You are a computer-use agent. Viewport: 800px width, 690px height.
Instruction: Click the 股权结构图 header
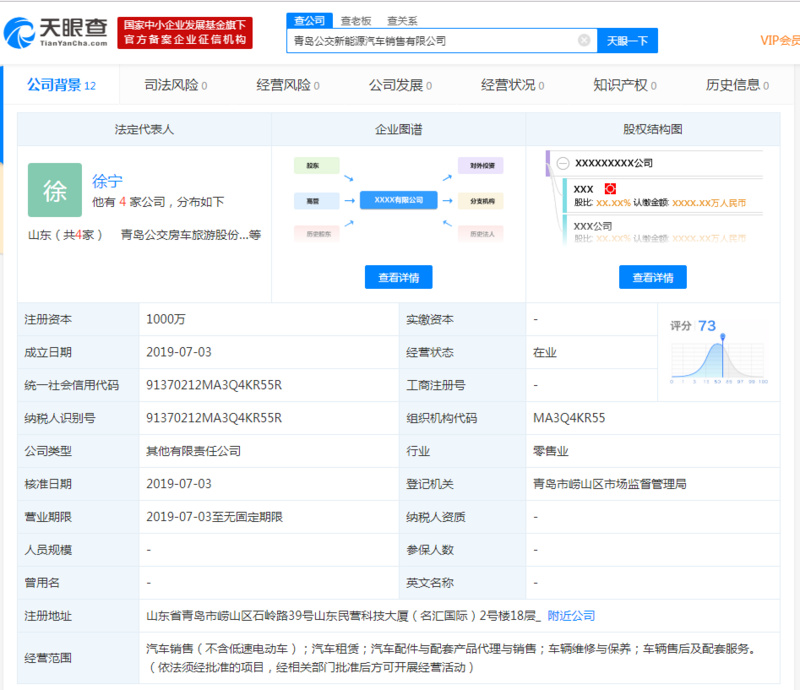[x=653, y=130]
